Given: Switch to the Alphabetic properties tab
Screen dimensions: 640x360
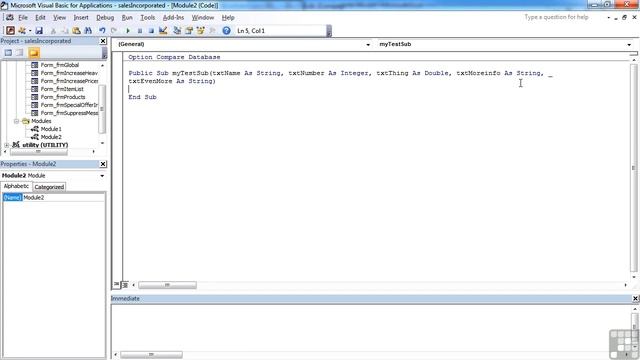Looking at the screenshot, I should 16,186.
